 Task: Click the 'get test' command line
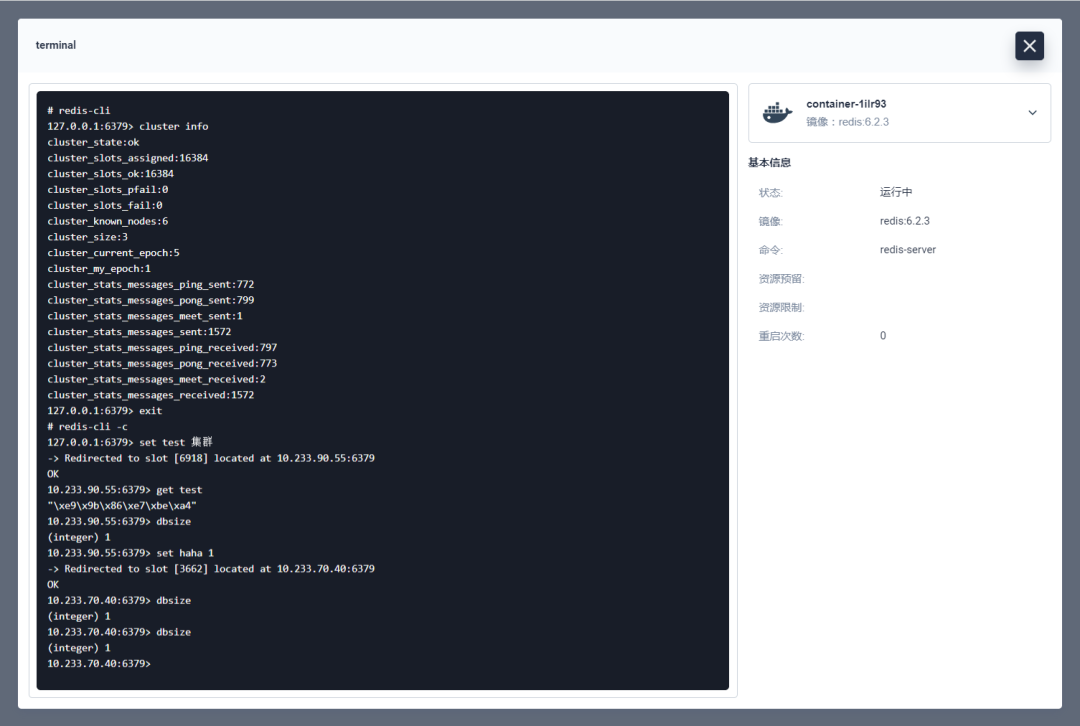tap(125, 490)
